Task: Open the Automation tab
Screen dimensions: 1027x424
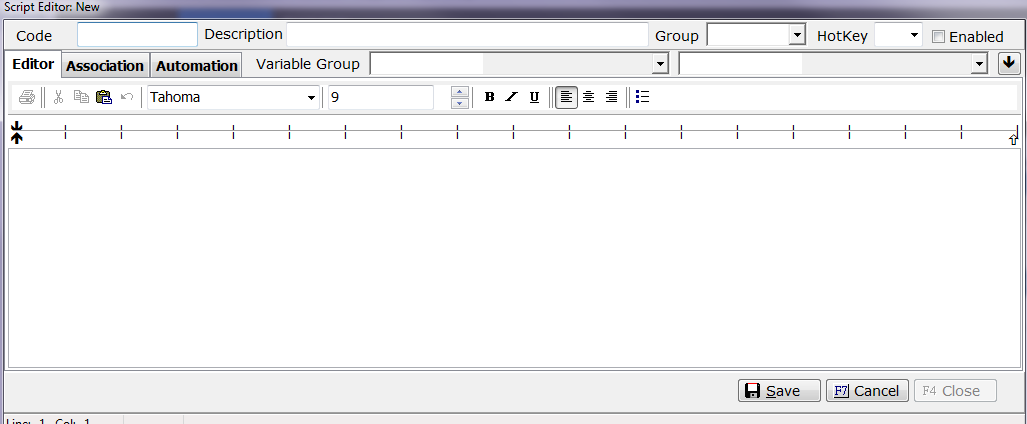Action: tap(197, 66)
